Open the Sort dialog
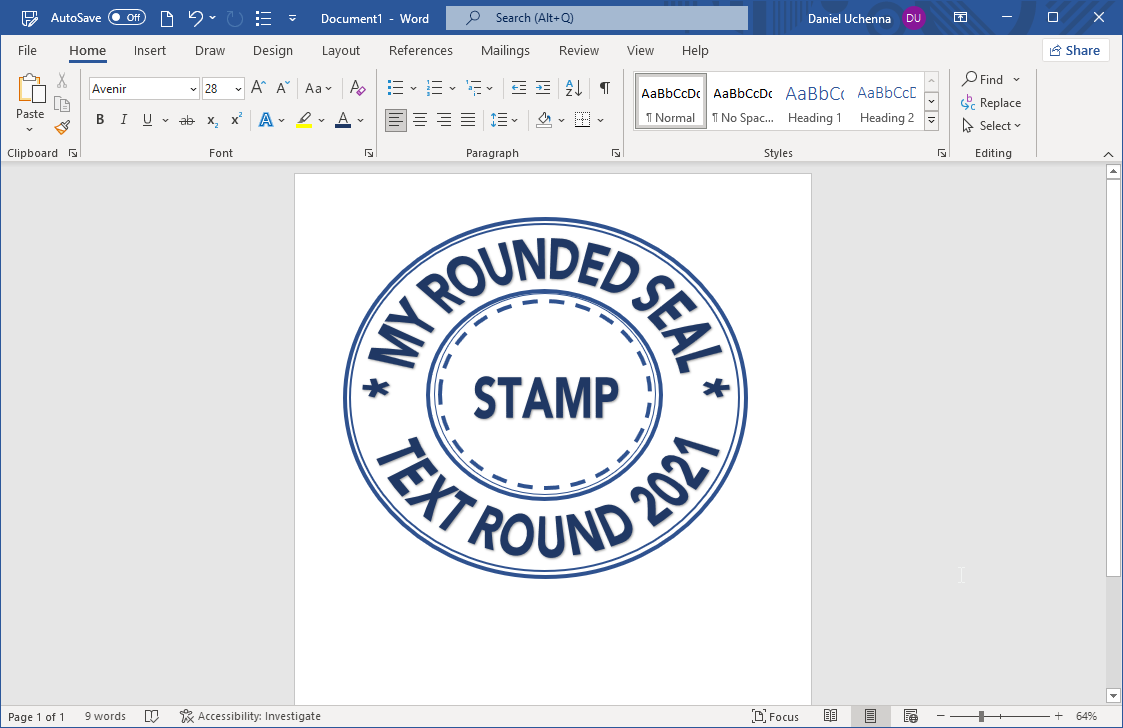 571,88
